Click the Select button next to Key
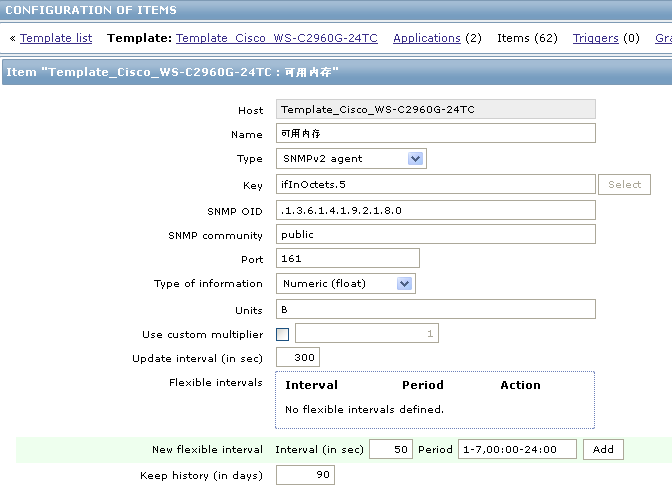The image size is (672, 488). point(624,185)
